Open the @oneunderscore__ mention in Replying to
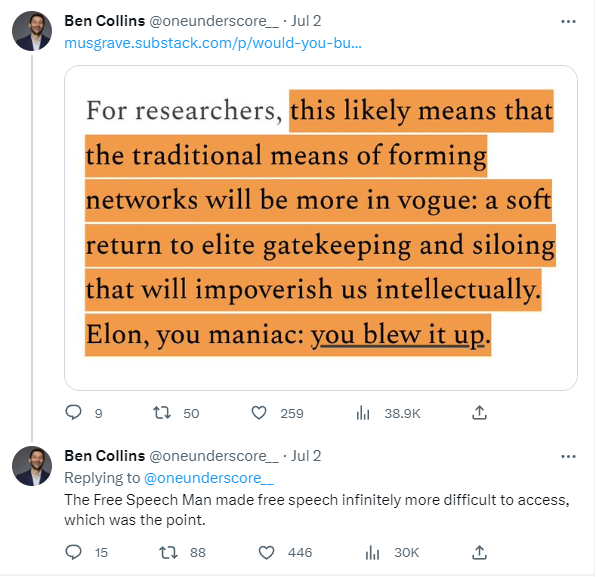Screen dimensions: 597x577 (x=209, y=478)
